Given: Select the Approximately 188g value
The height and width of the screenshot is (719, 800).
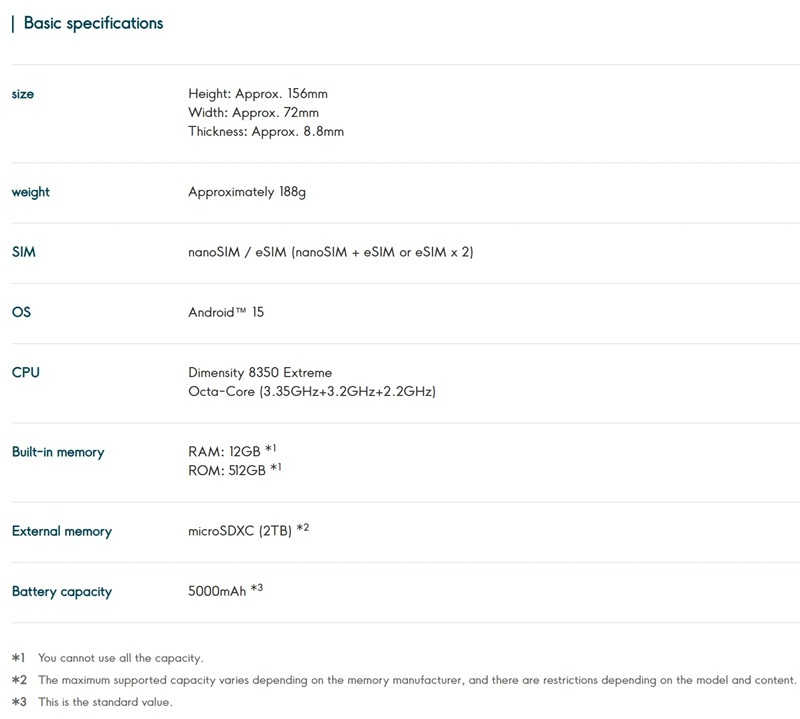Looking at the screenshot, I should (246, 192).
